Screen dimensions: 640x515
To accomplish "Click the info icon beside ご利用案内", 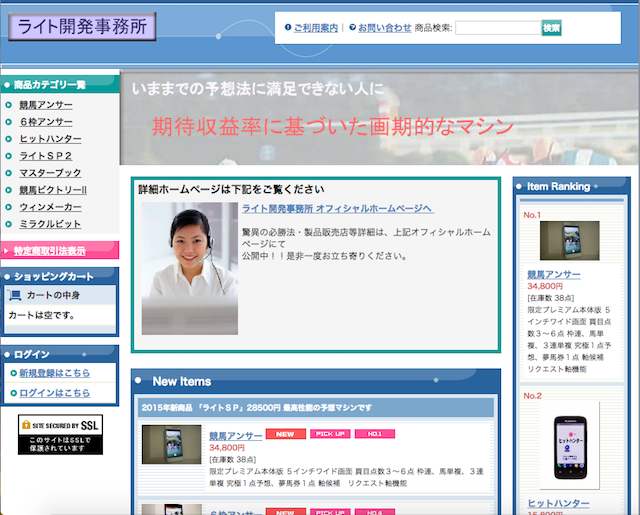I will 288,27.
